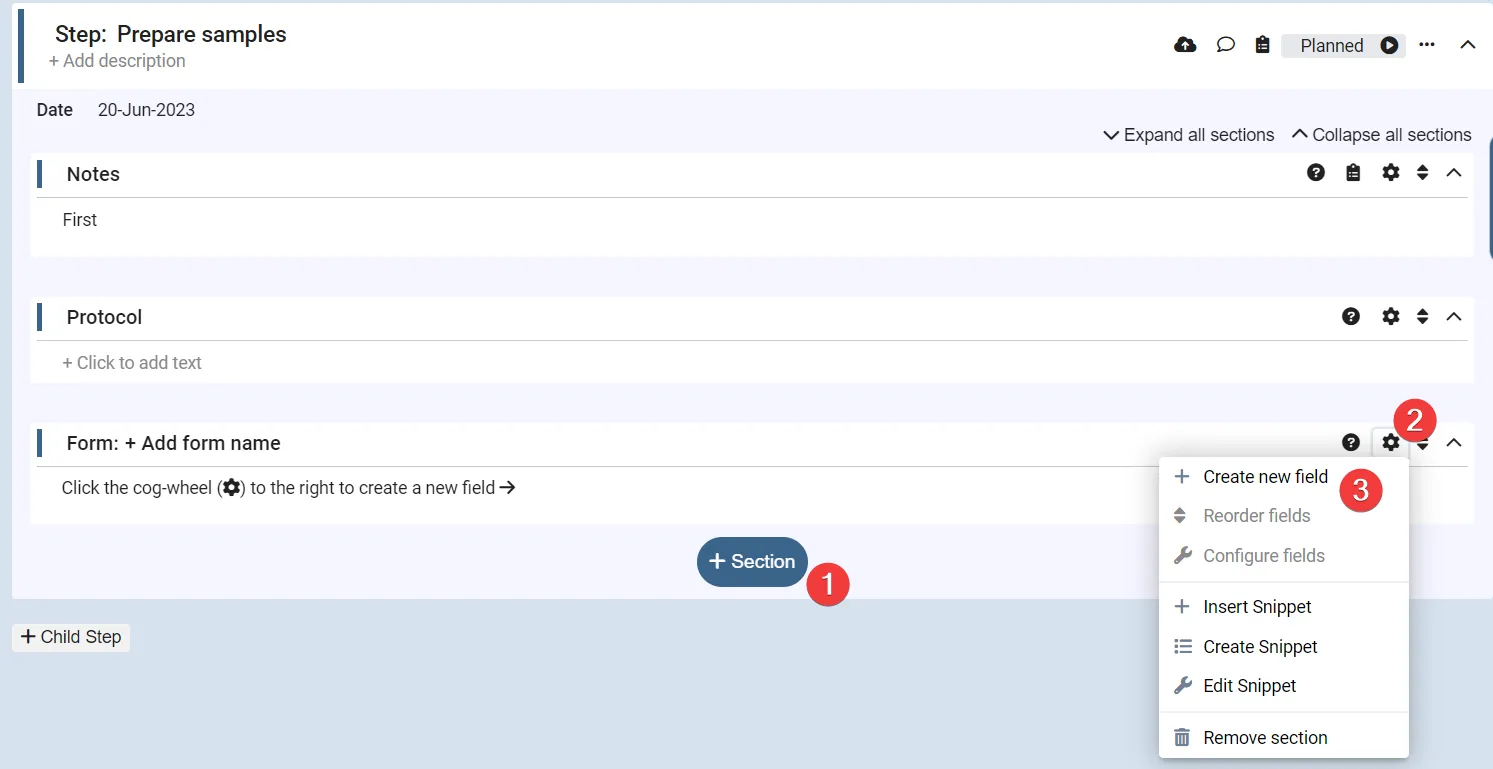Screen dimensions: 1493x769
Task: Click the blue + Section button
Action: [752, 562]
